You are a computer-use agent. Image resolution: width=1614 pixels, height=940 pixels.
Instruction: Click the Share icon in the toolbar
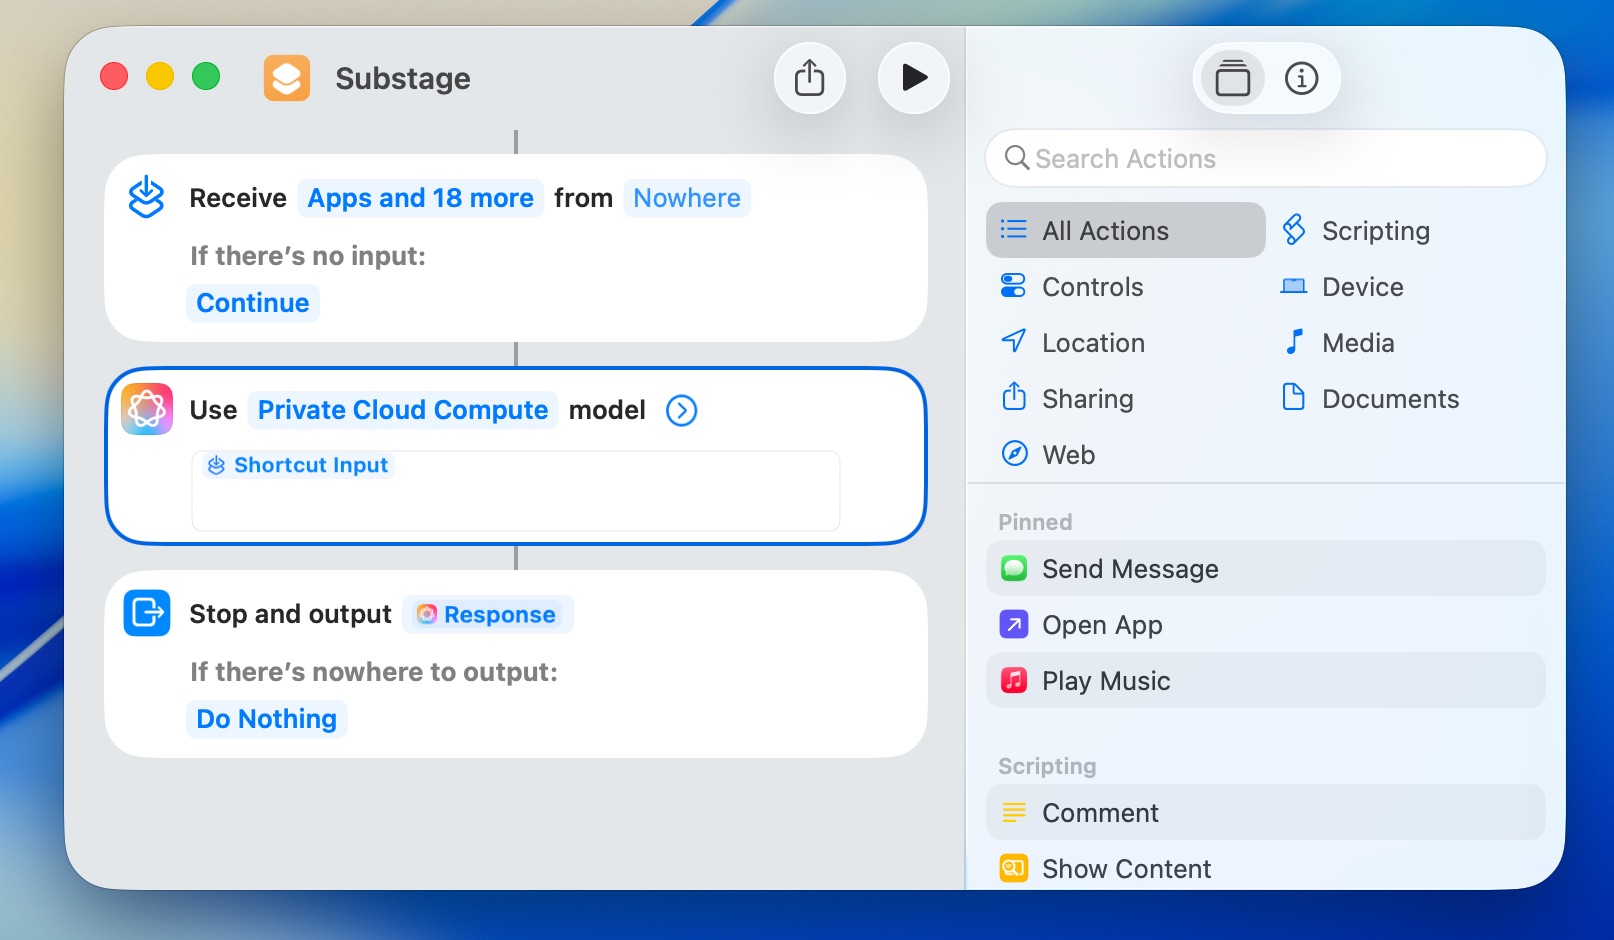(810, 77)
